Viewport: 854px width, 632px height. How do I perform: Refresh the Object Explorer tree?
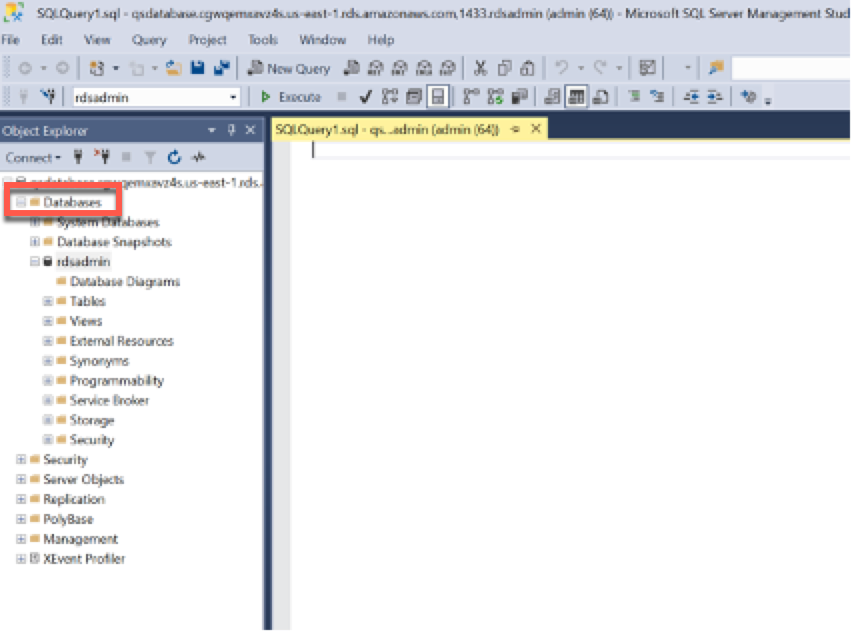tap(174, 157)
